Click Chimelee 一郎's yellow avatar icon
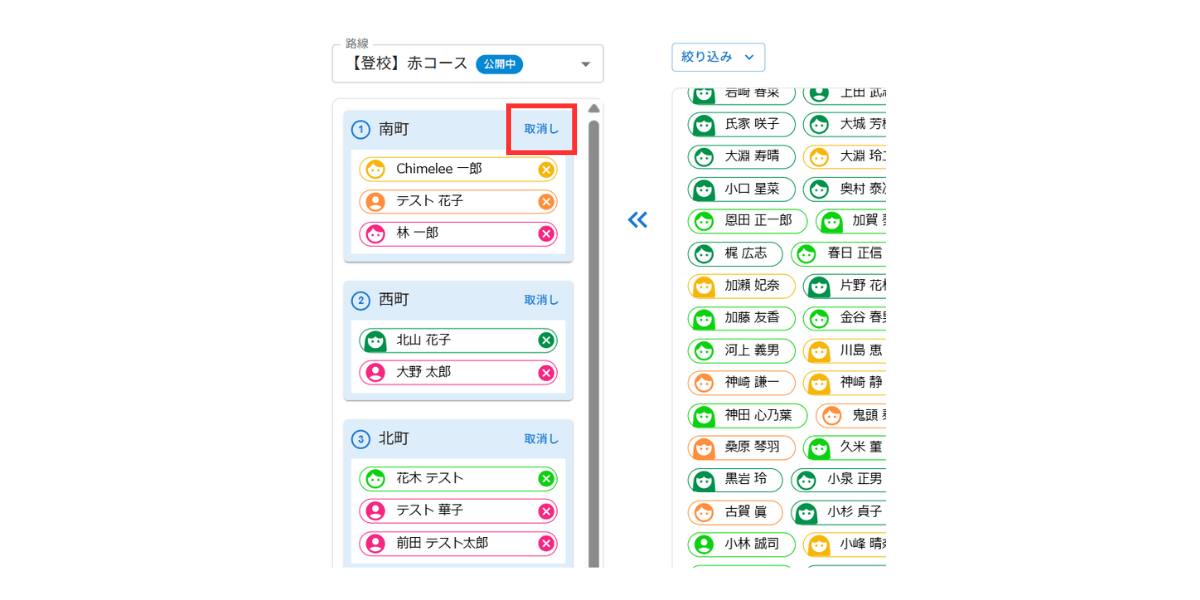1200x600 pixels. pyautogui.click(x=378, y=169)
